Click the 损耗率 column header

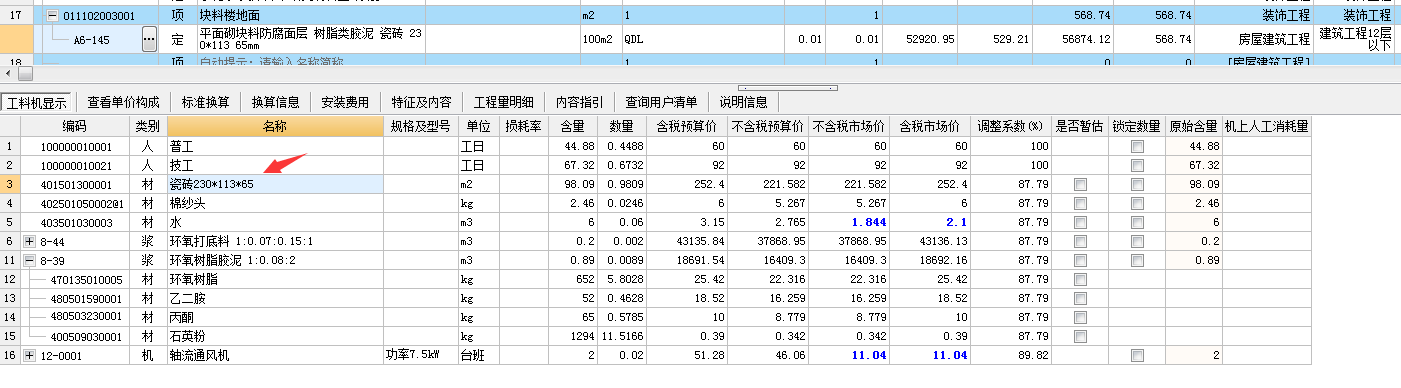(x=523, y=127)
